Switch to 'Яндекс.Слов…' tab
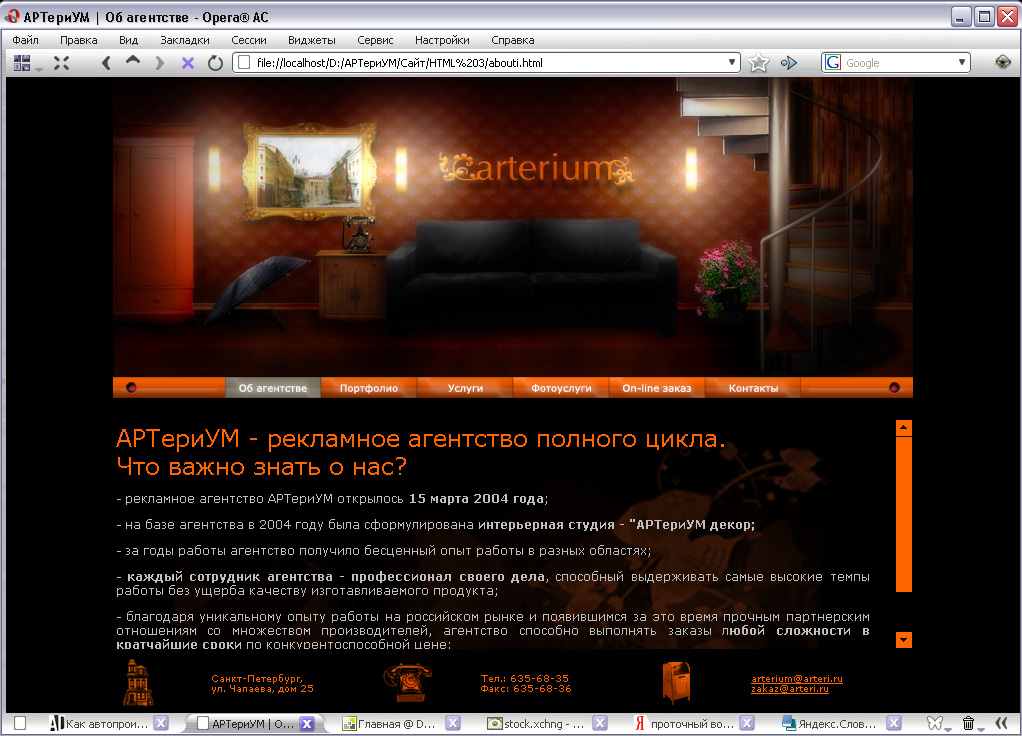The height and width of the screenshot is (736, 1022). tap(836, 723)
